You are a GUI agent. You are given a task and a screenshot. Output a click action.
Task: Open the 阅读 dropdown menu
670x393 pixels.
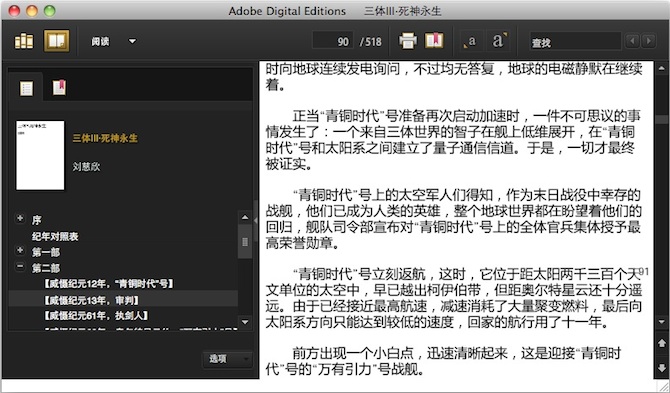pyautogui.click(x=114, y=41)
